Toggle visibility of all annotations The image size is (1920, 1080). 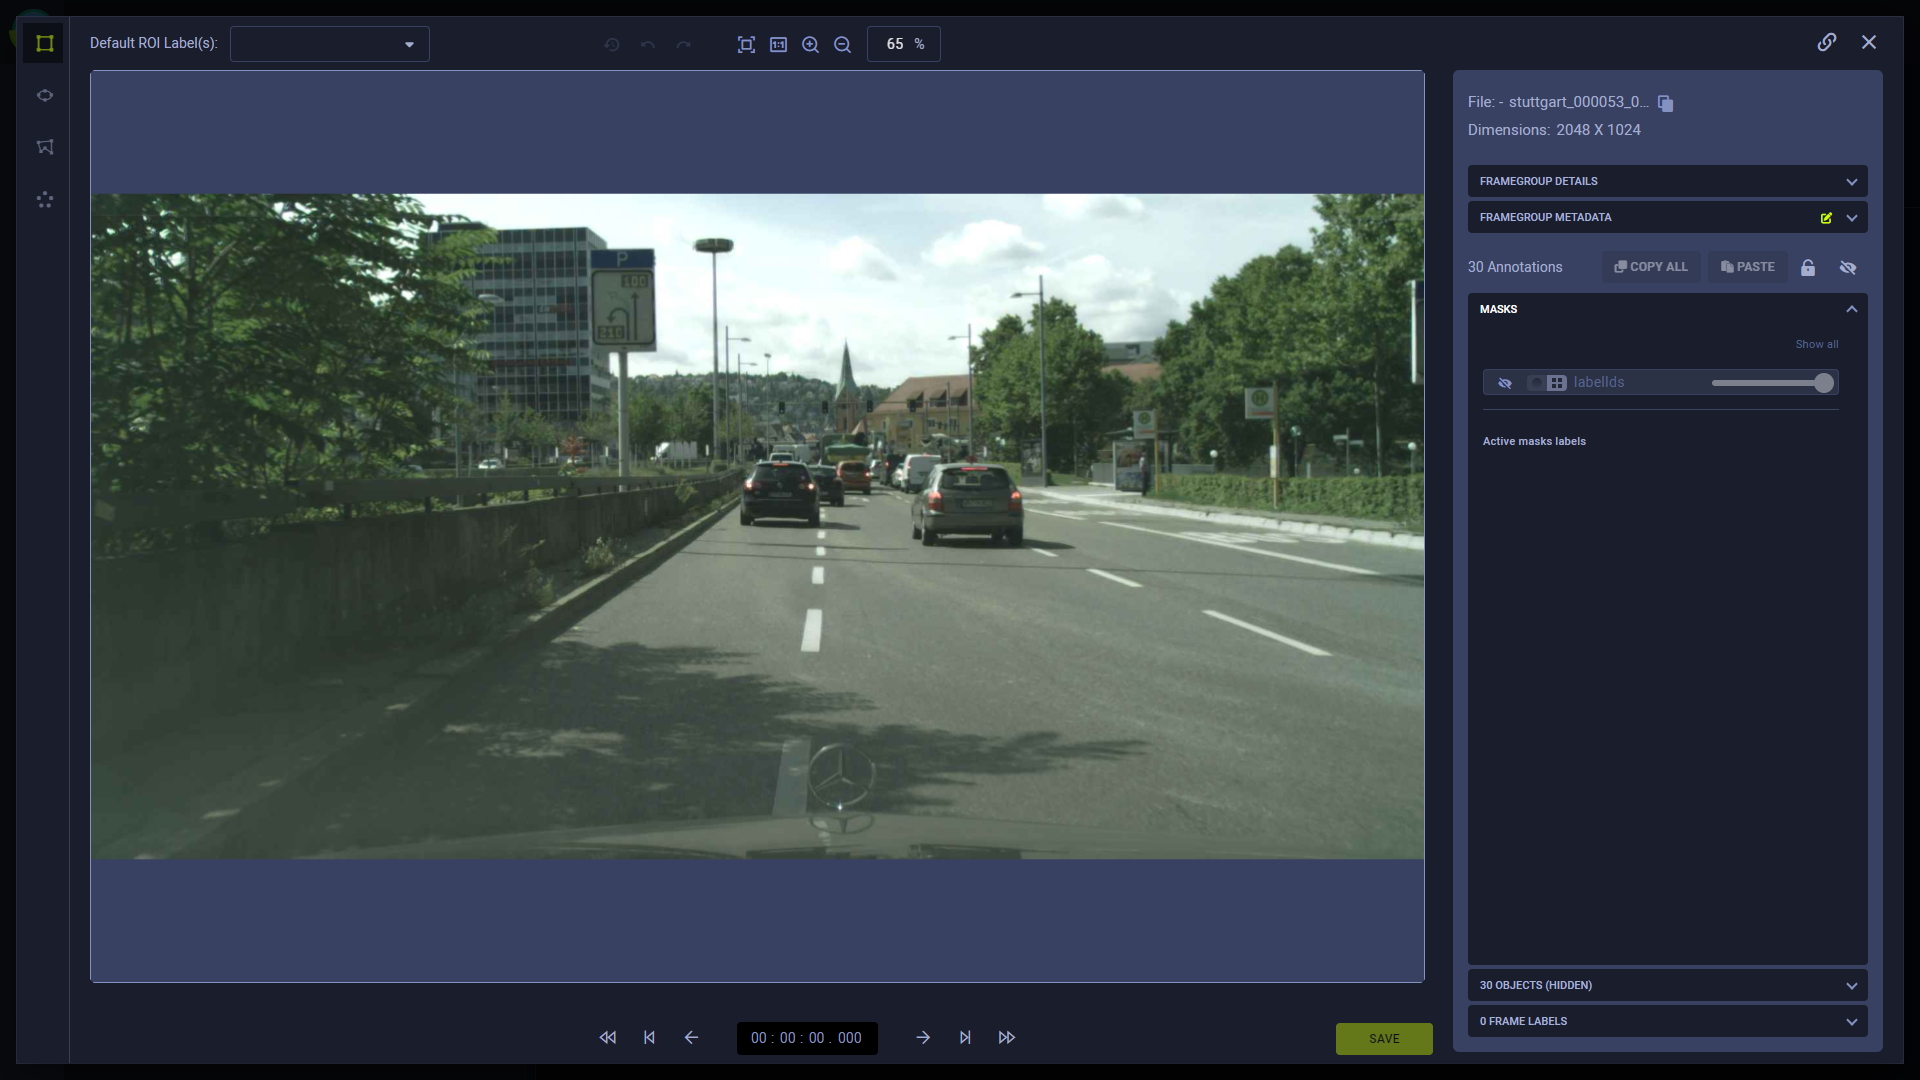1847,267
